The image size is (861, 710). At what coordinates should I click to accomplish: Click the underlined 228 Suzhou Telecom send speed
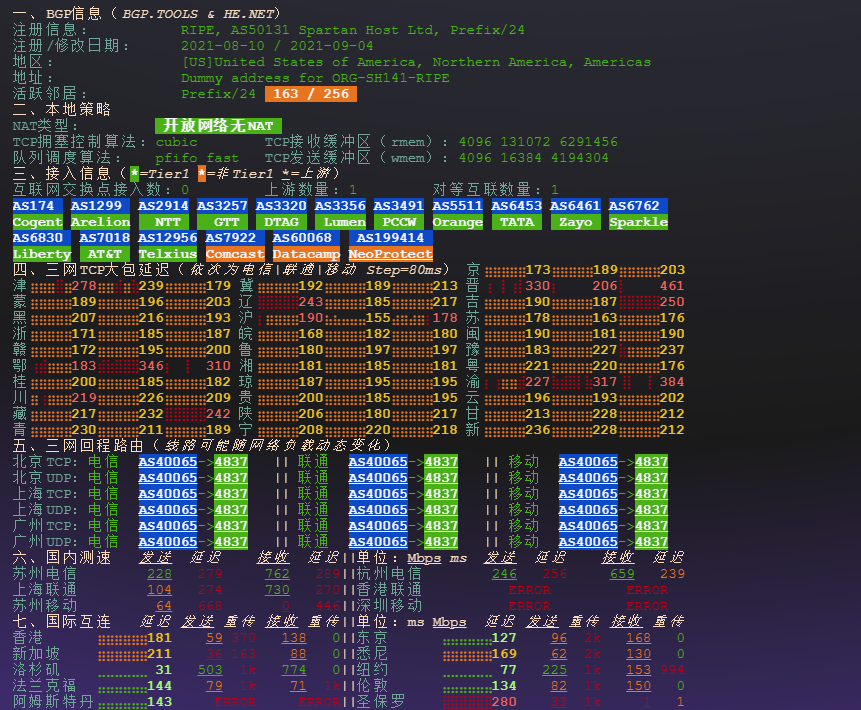pyautogui.click(x=159, y=574)
